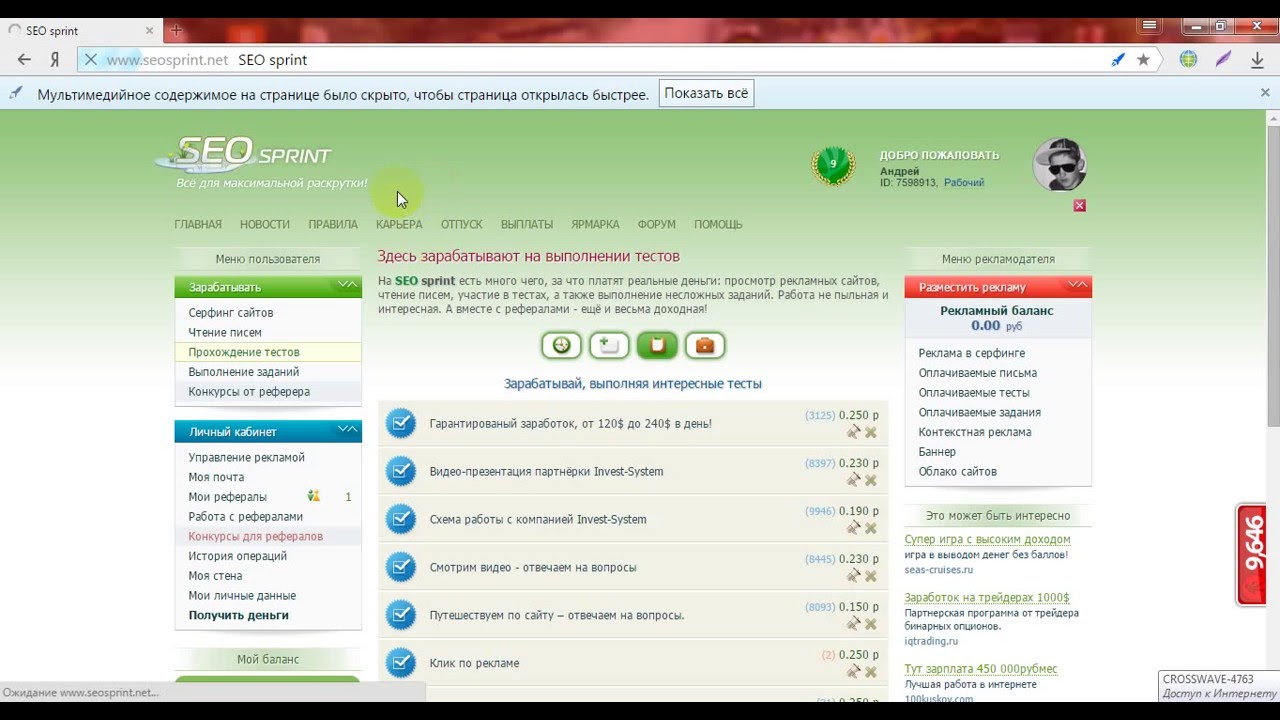Click the 'Показать всё' button
1280x720 pixels.
point(706,93)
